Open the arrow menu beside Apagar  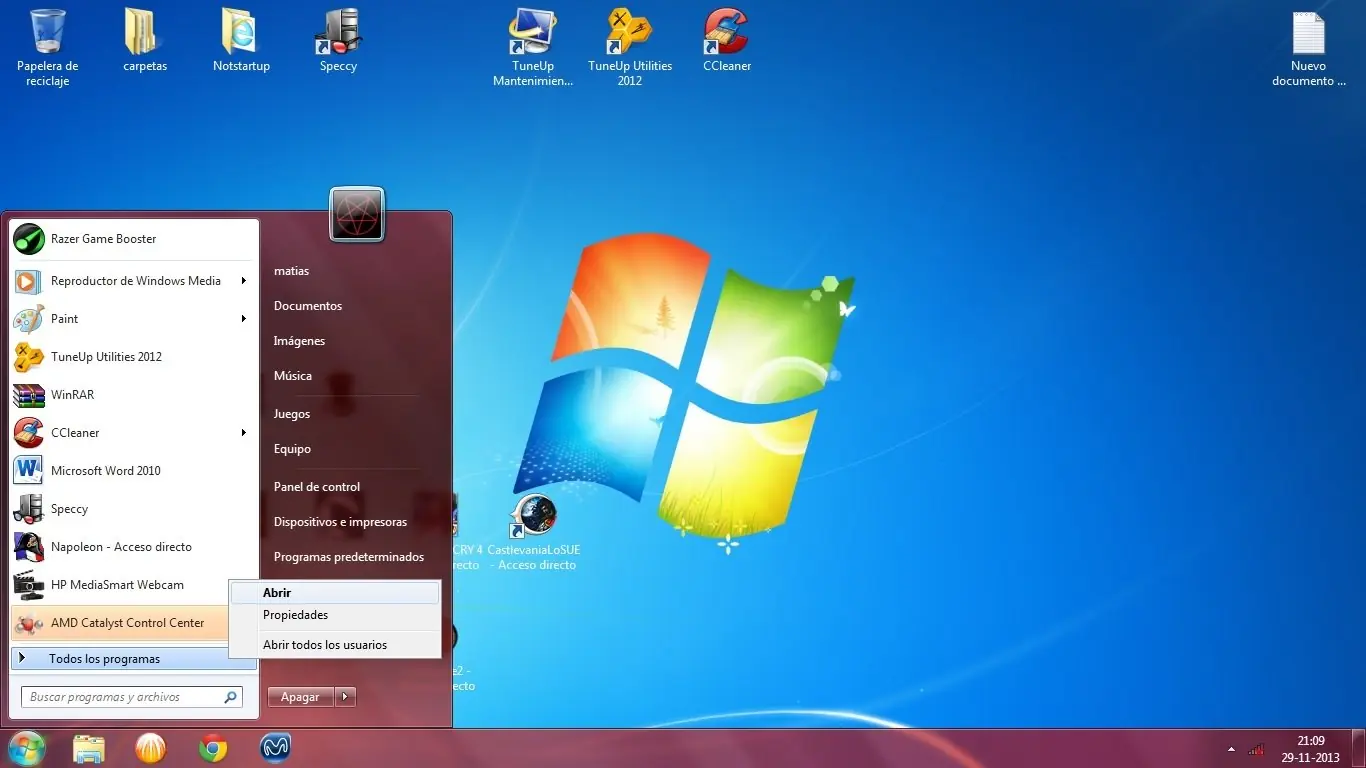(346, 697)
